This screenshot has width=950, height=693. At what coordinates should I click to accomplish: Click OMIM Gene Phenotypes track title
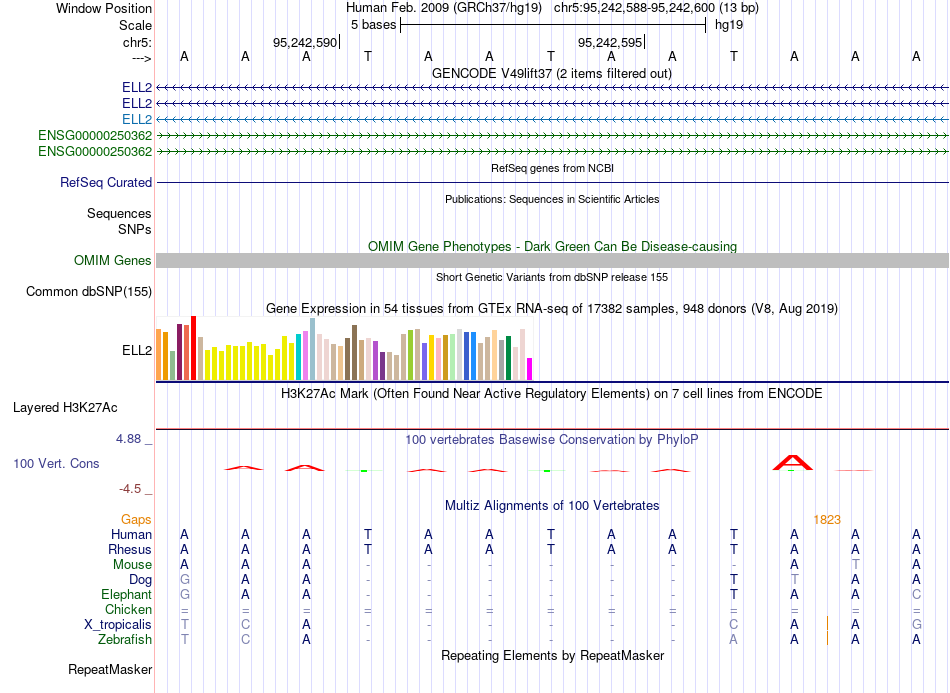552,247
